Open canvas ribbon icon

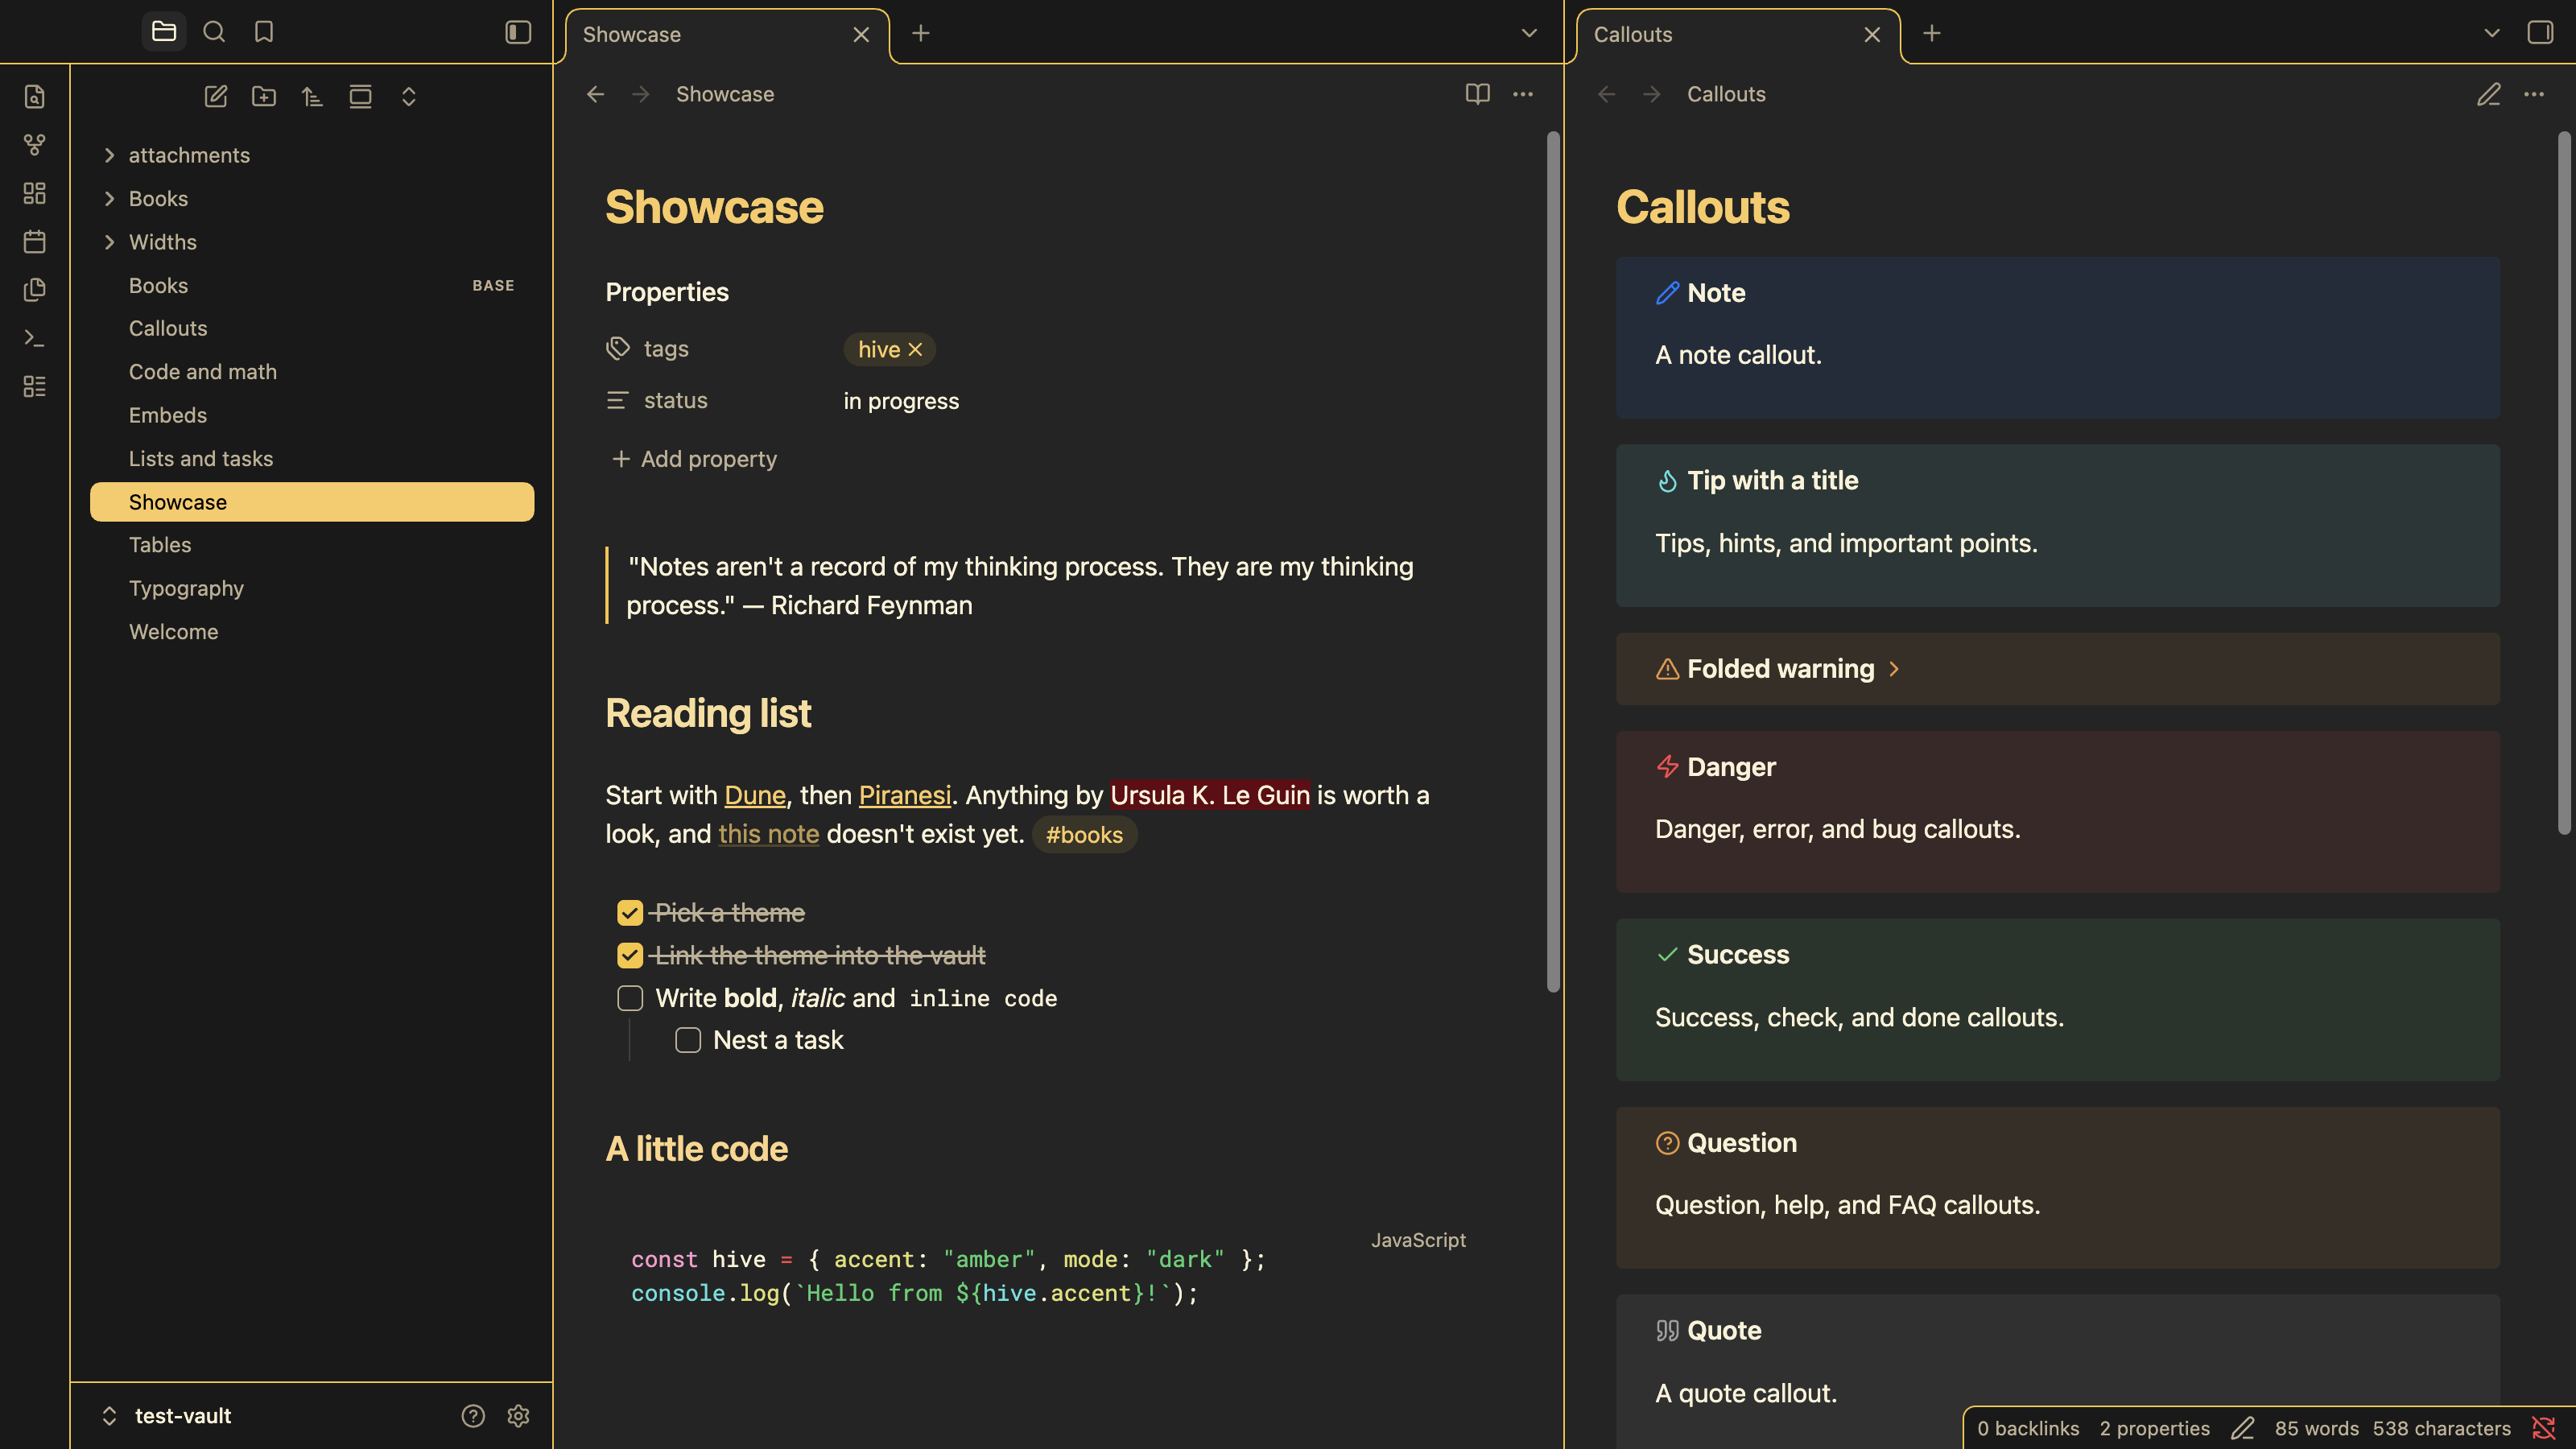[x=35, y=193]
